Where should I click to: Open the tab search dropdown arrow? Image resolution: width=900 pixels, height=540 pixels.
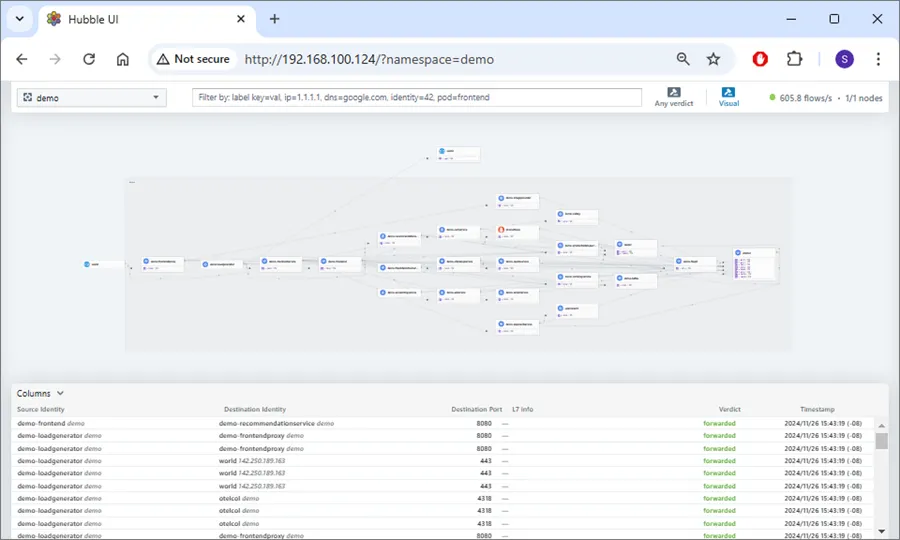tap(20, 19)
